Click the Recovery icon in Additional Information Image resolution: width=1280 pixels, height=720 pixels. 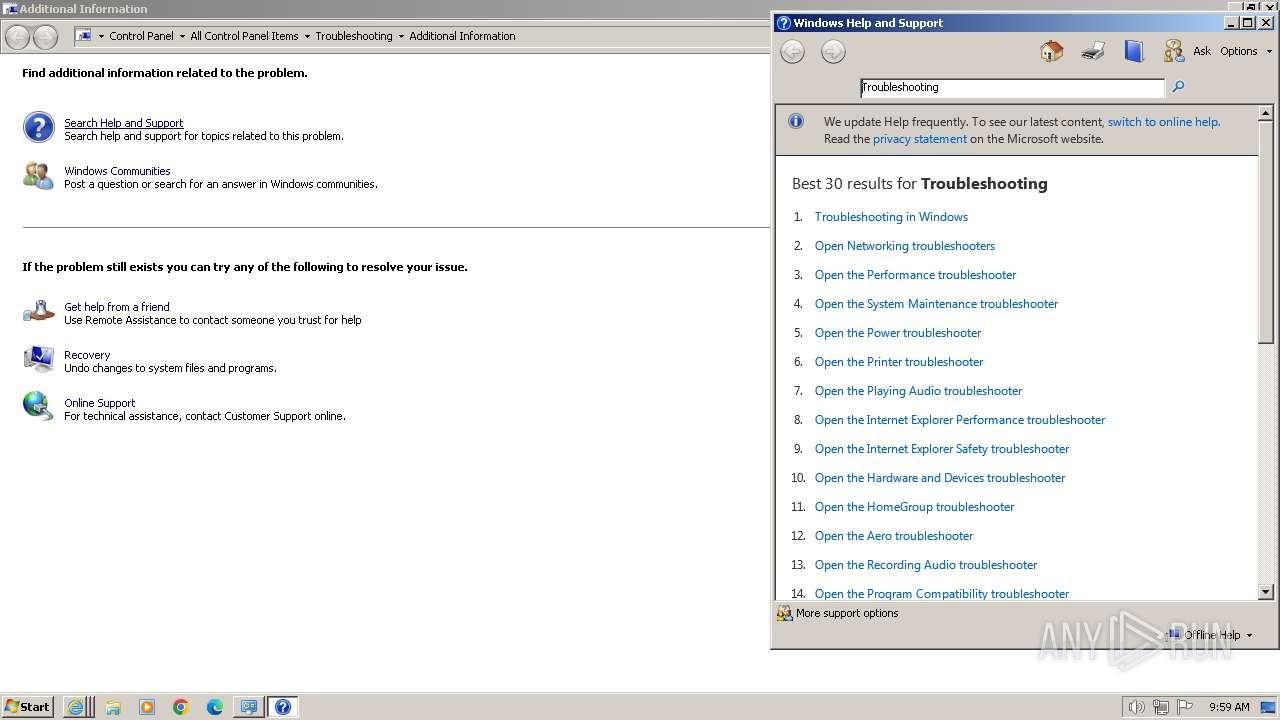click(x=38, y=359)
